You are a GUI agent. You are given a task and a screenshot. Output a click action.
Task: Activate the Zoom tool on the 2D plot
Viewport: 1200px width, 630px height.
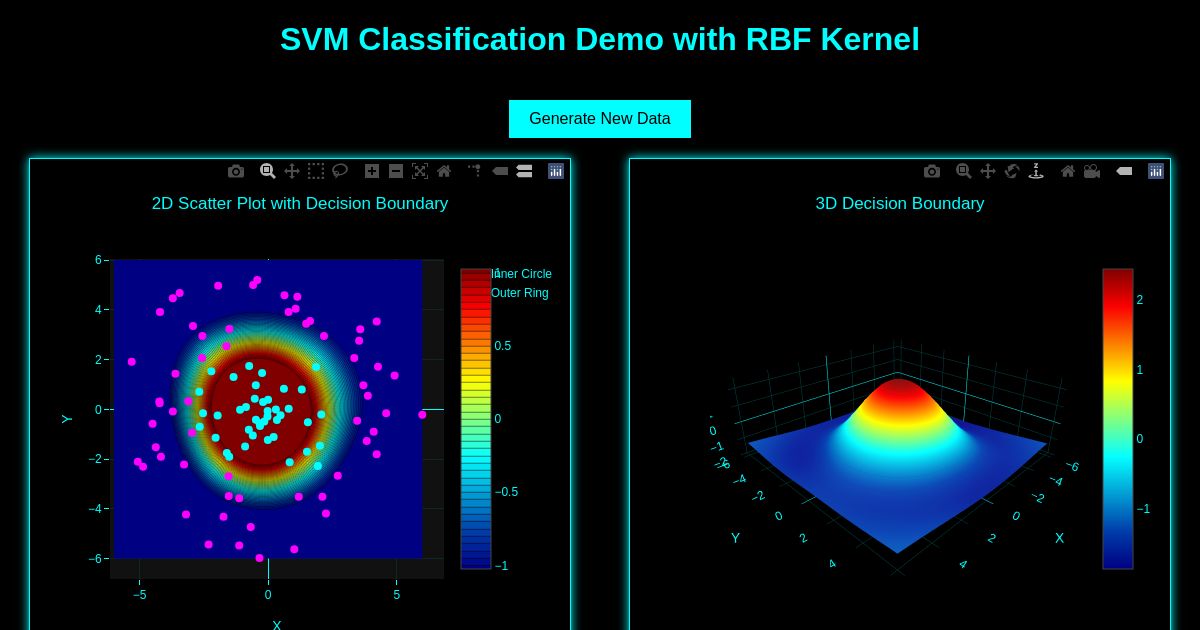tap(268, 171)
